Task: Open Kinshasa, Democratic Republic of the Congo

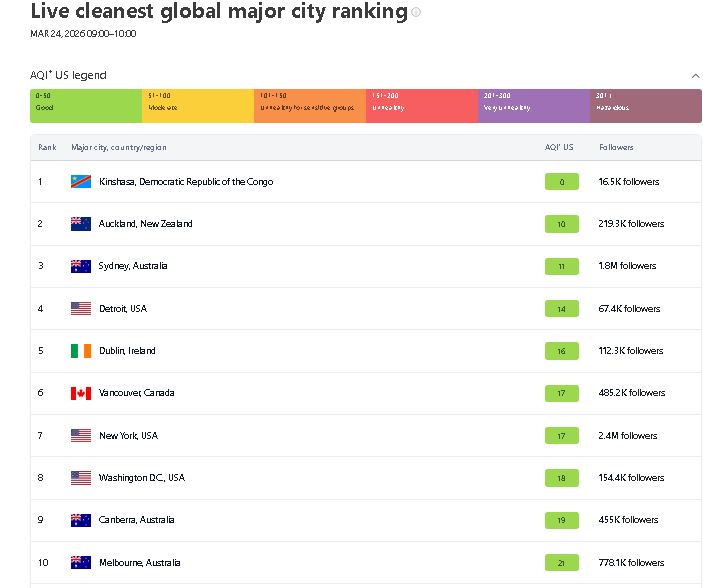Action: click(185, 182)
